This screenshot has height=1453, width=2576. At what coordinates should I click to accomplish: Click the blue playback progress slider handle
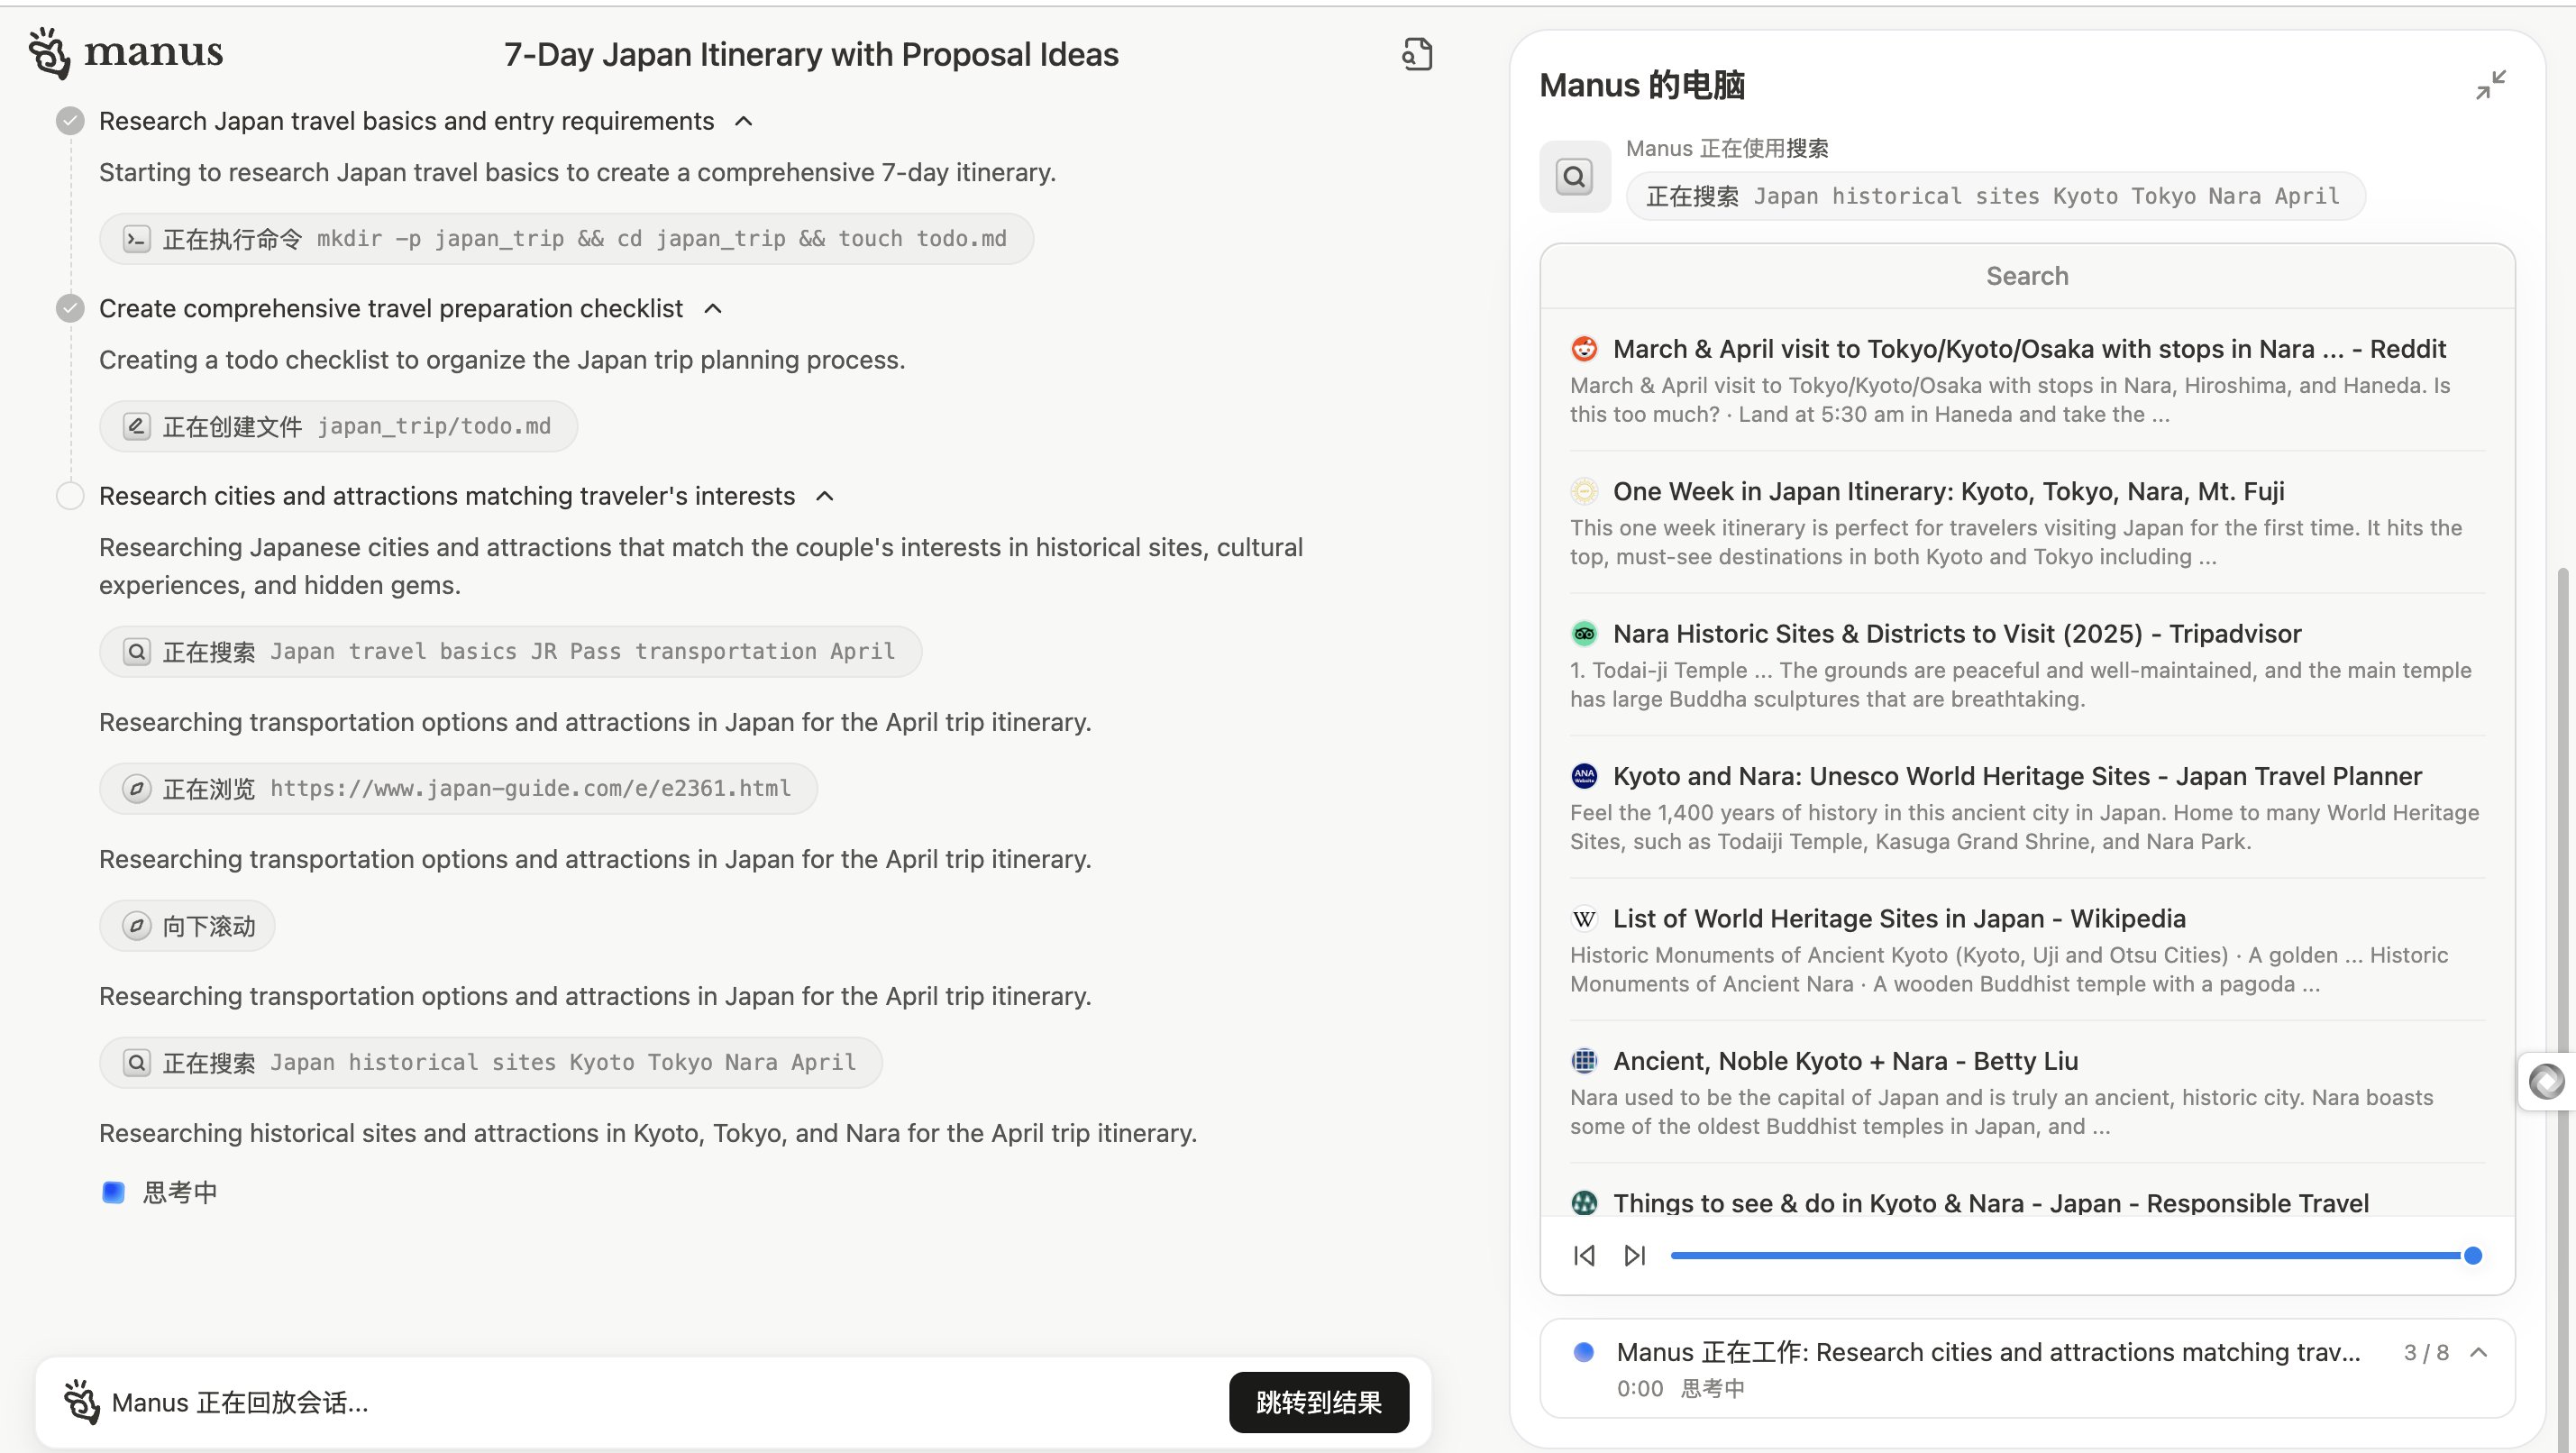coord(2472,1255)
